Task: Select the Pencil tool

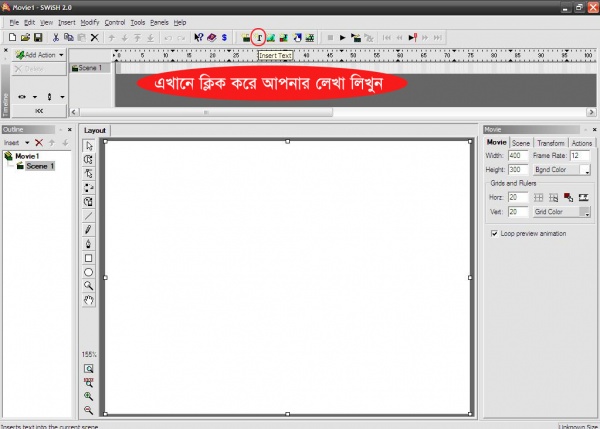Action: (x=88, y=230)
